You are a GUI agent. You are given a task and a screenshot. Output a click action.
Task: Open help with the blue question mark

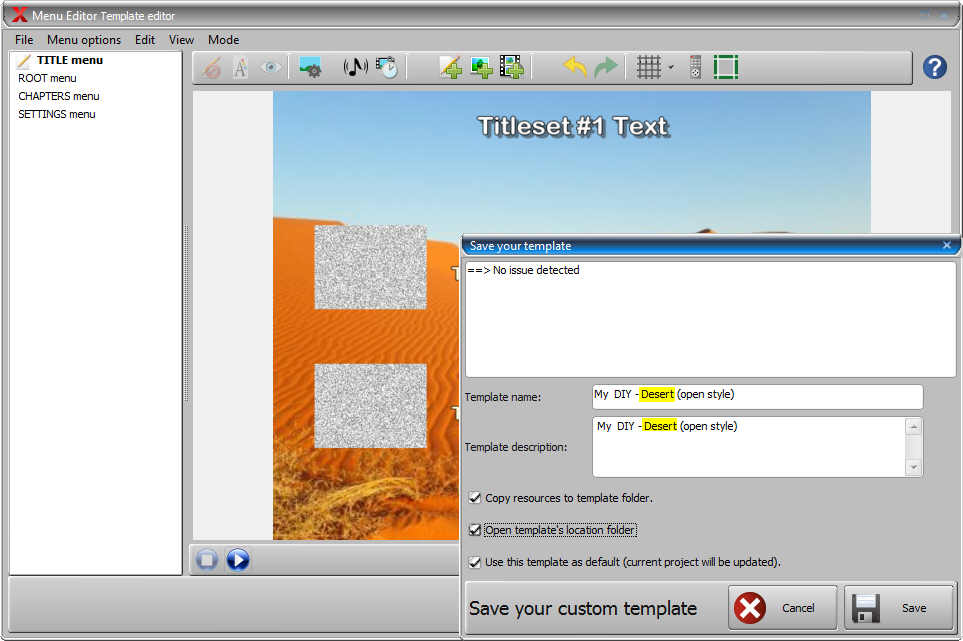(x=935, y=67)
